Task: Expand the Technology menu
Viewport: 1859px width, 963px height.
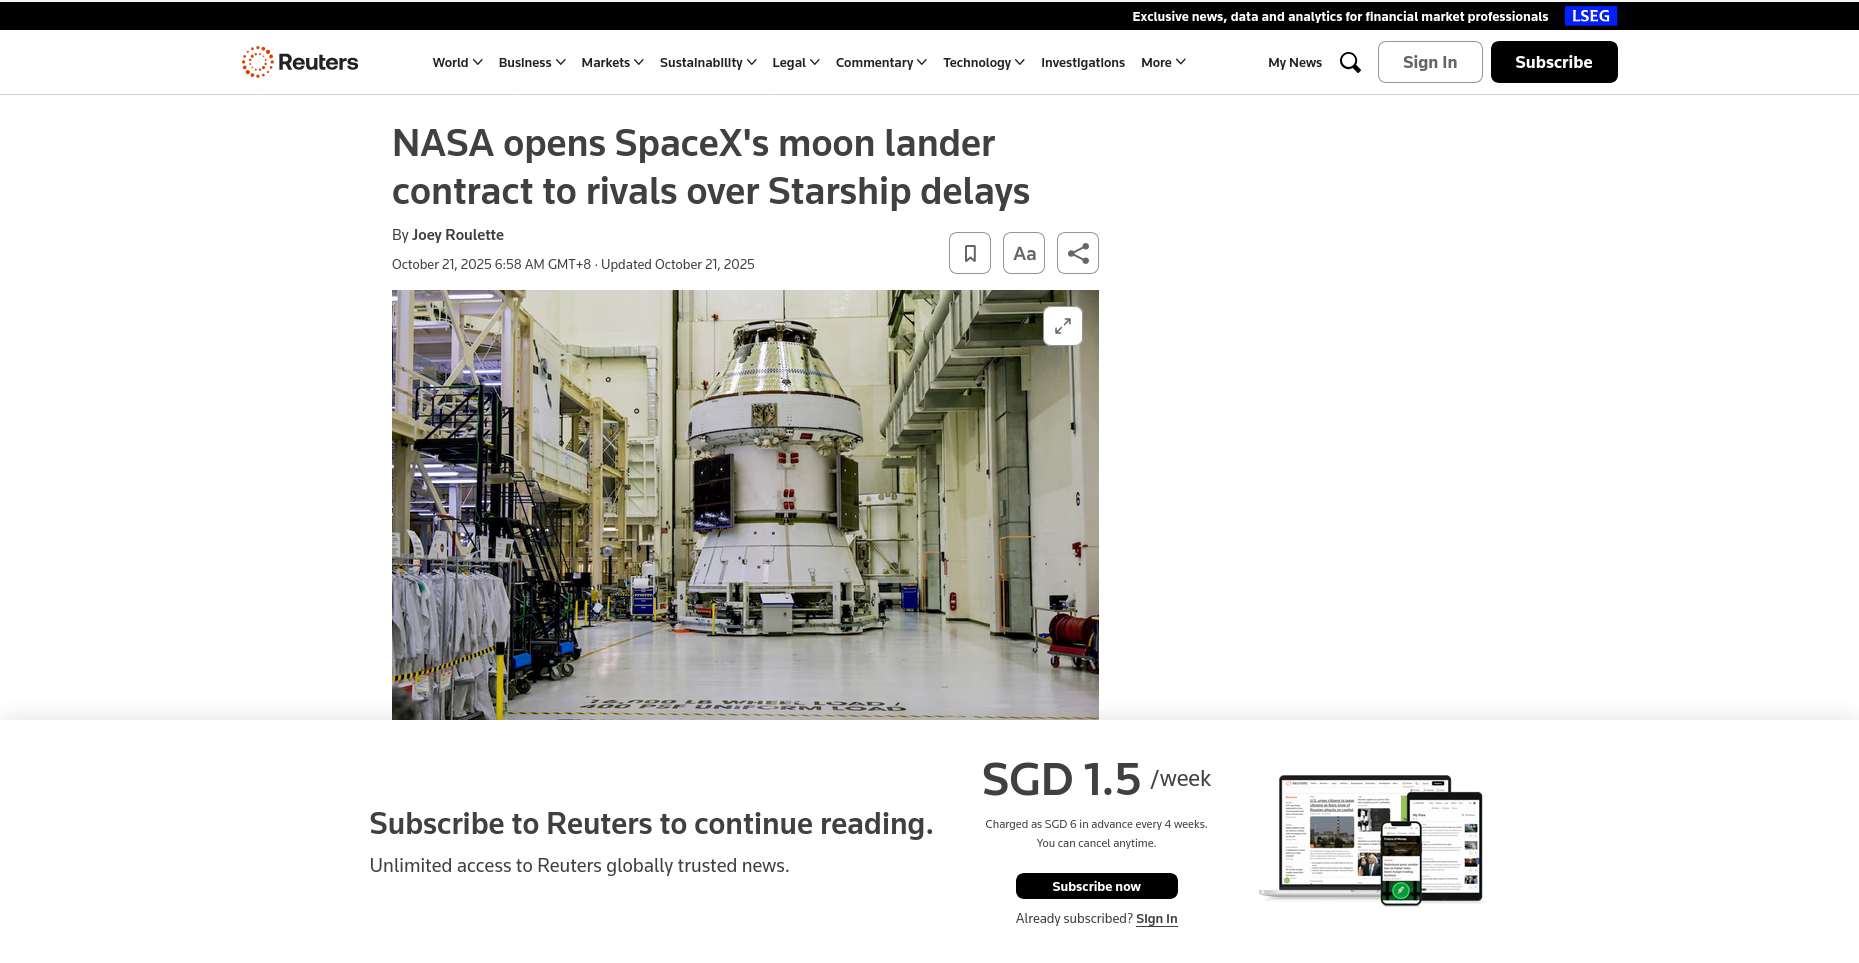Action: coord(984,62)
